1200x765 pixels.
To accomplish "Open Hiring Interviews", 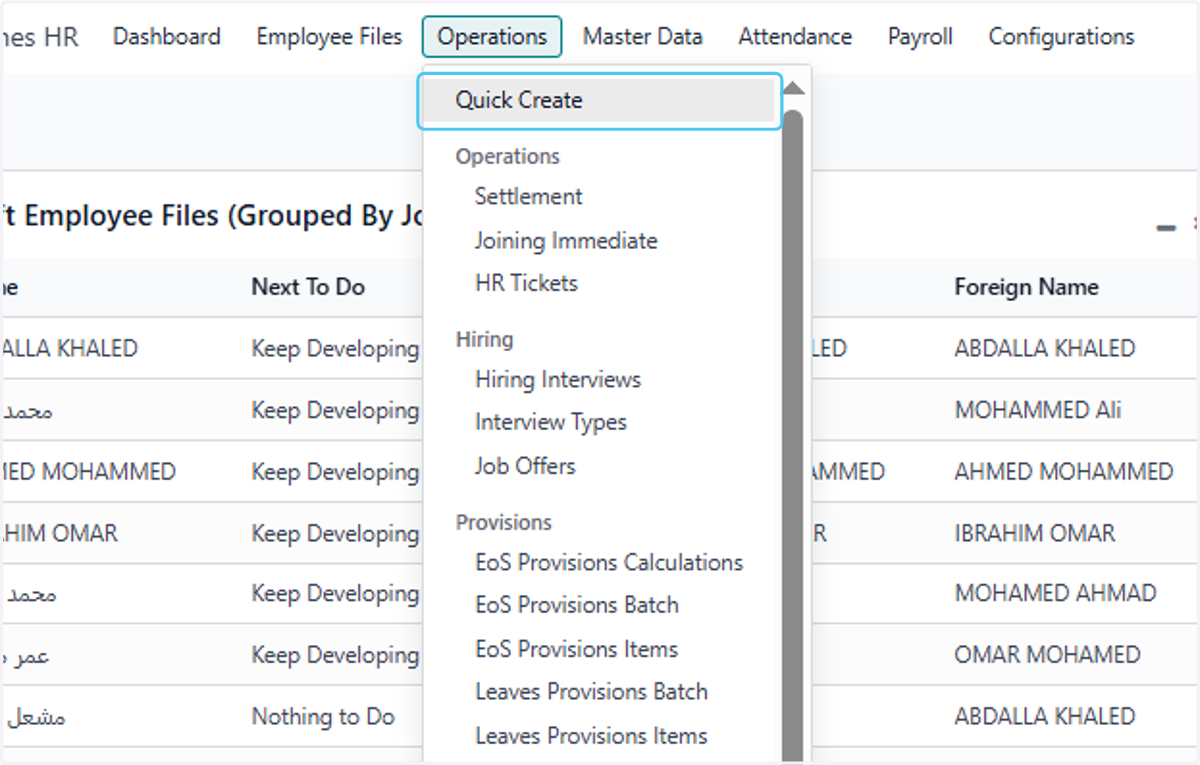I will tap(558, 380).
